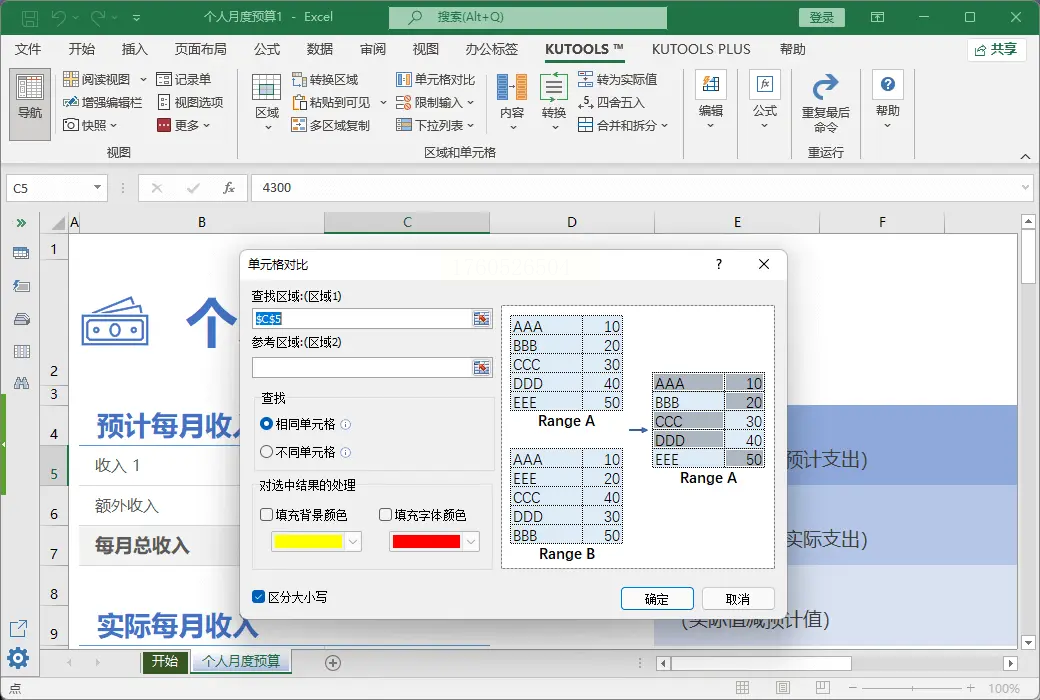The height and width of the screenshot is (700, 1040).
Task: Open the name box dropdown arrow
Action: [97, 187]
